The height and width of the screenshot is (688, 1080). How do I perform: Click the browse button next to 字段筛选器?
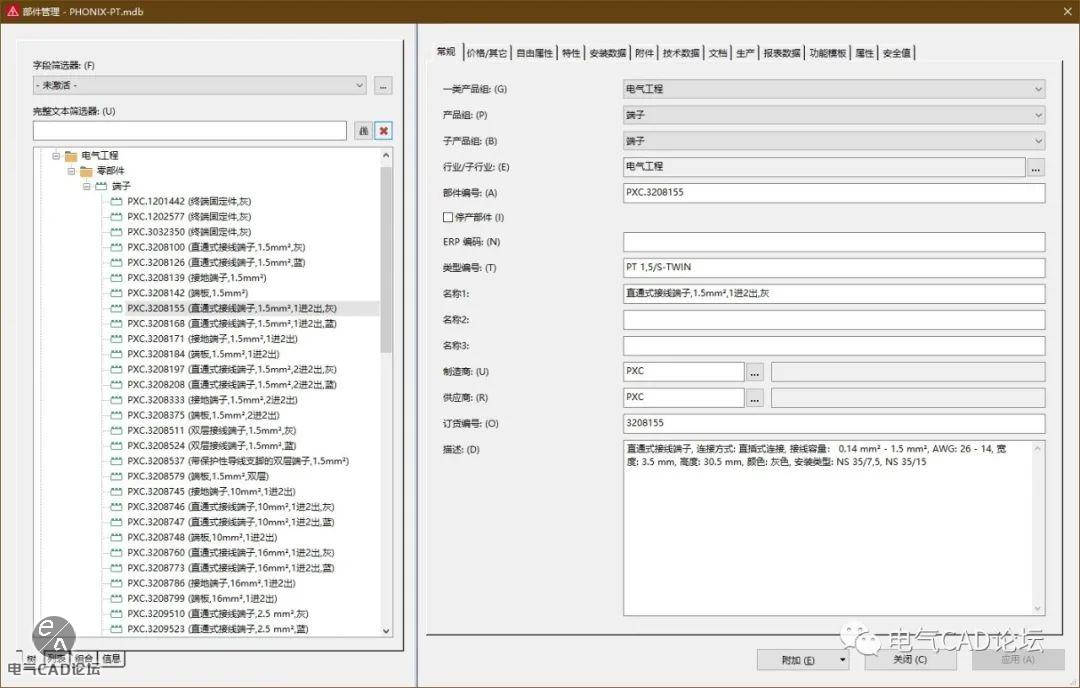(384, 85)
